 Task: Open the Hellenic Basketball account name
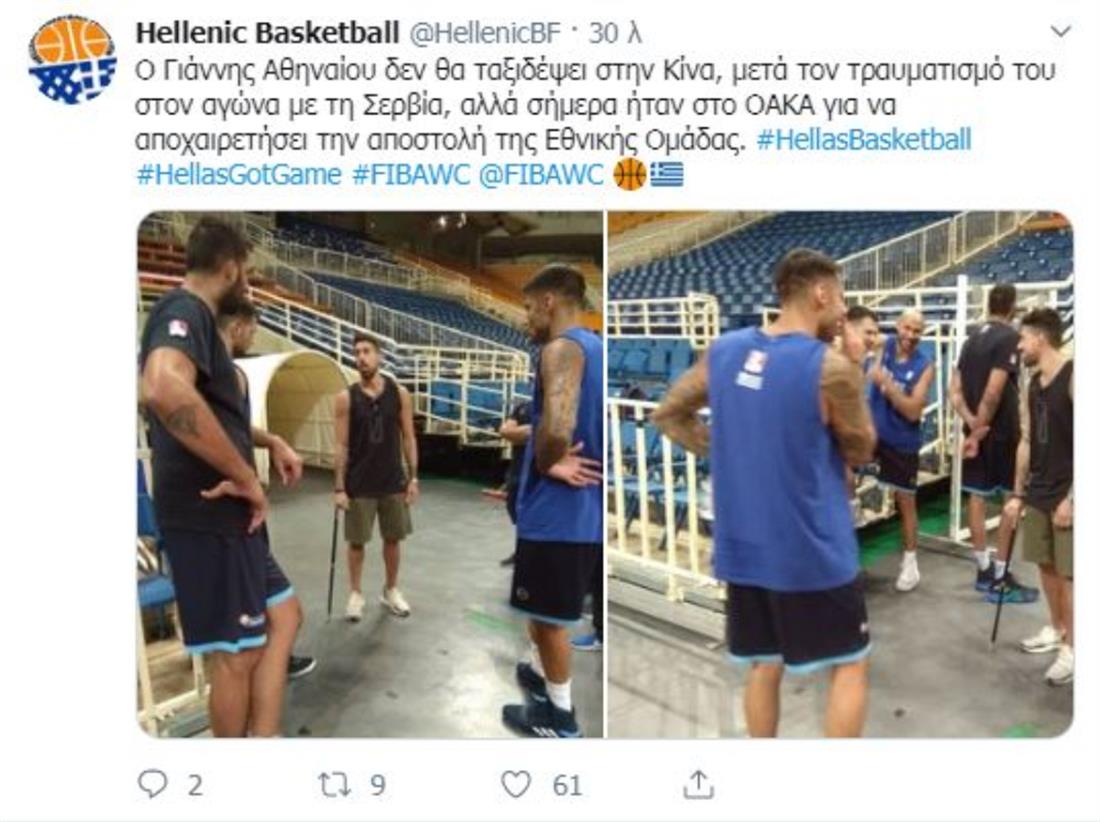pyautogui.click(x=267, y=33)
